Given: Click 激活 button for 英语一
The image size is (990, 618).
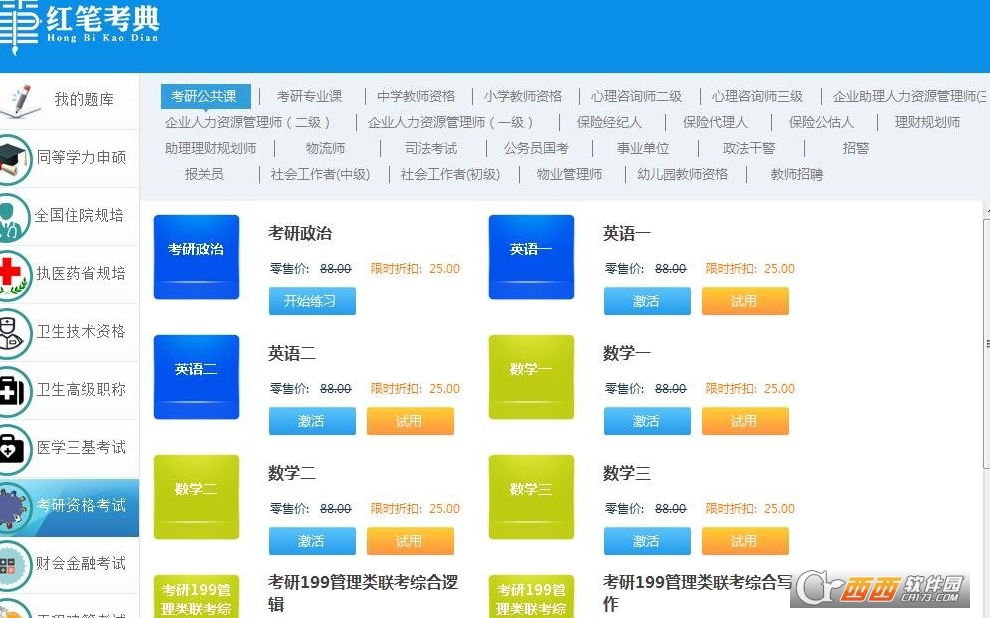Looking at the screenshot, I should click(647, 301).
